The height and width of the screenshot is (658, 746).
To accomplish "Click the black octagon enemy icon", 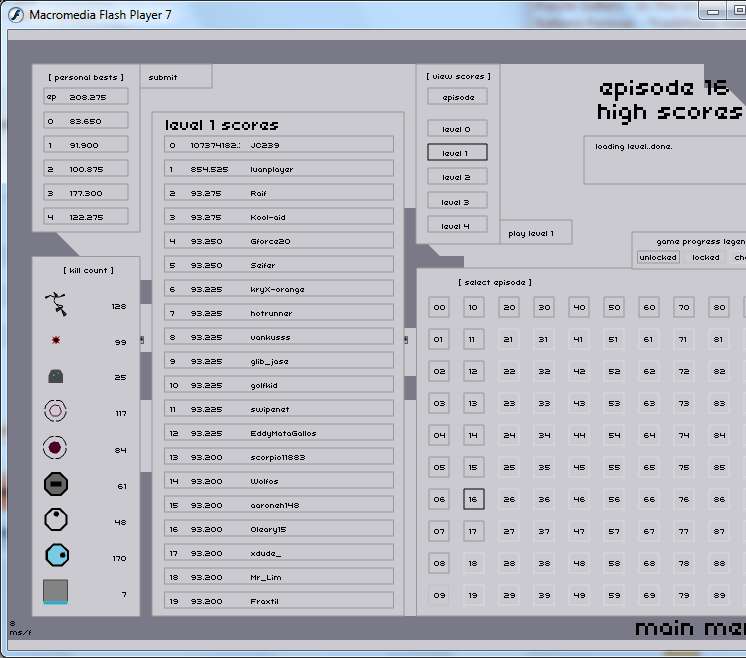I will pos(56,485).
